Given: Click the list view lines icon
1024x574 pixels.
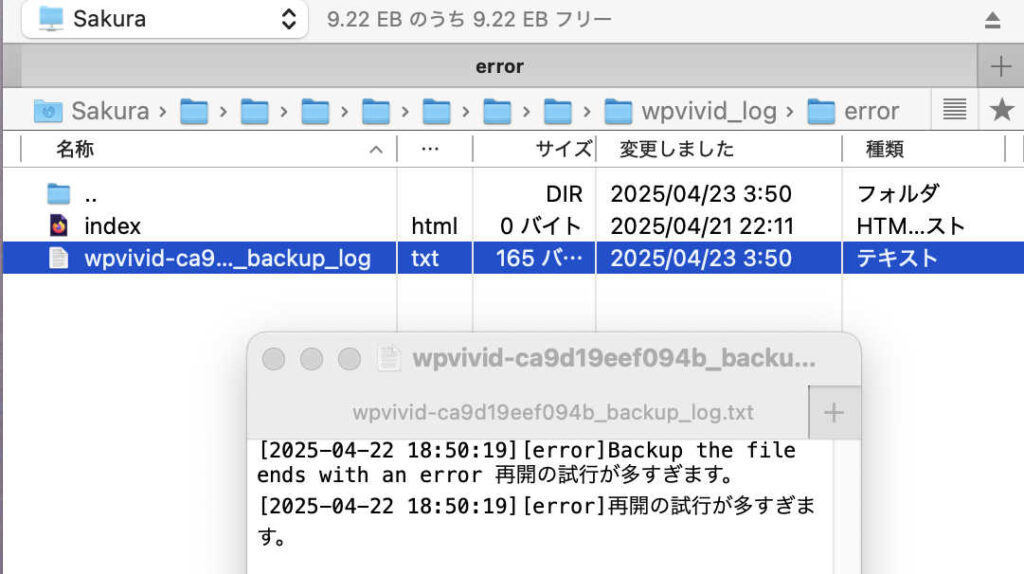Looking at the screenshot, I should pyautogui.click(x=954, y=109).
